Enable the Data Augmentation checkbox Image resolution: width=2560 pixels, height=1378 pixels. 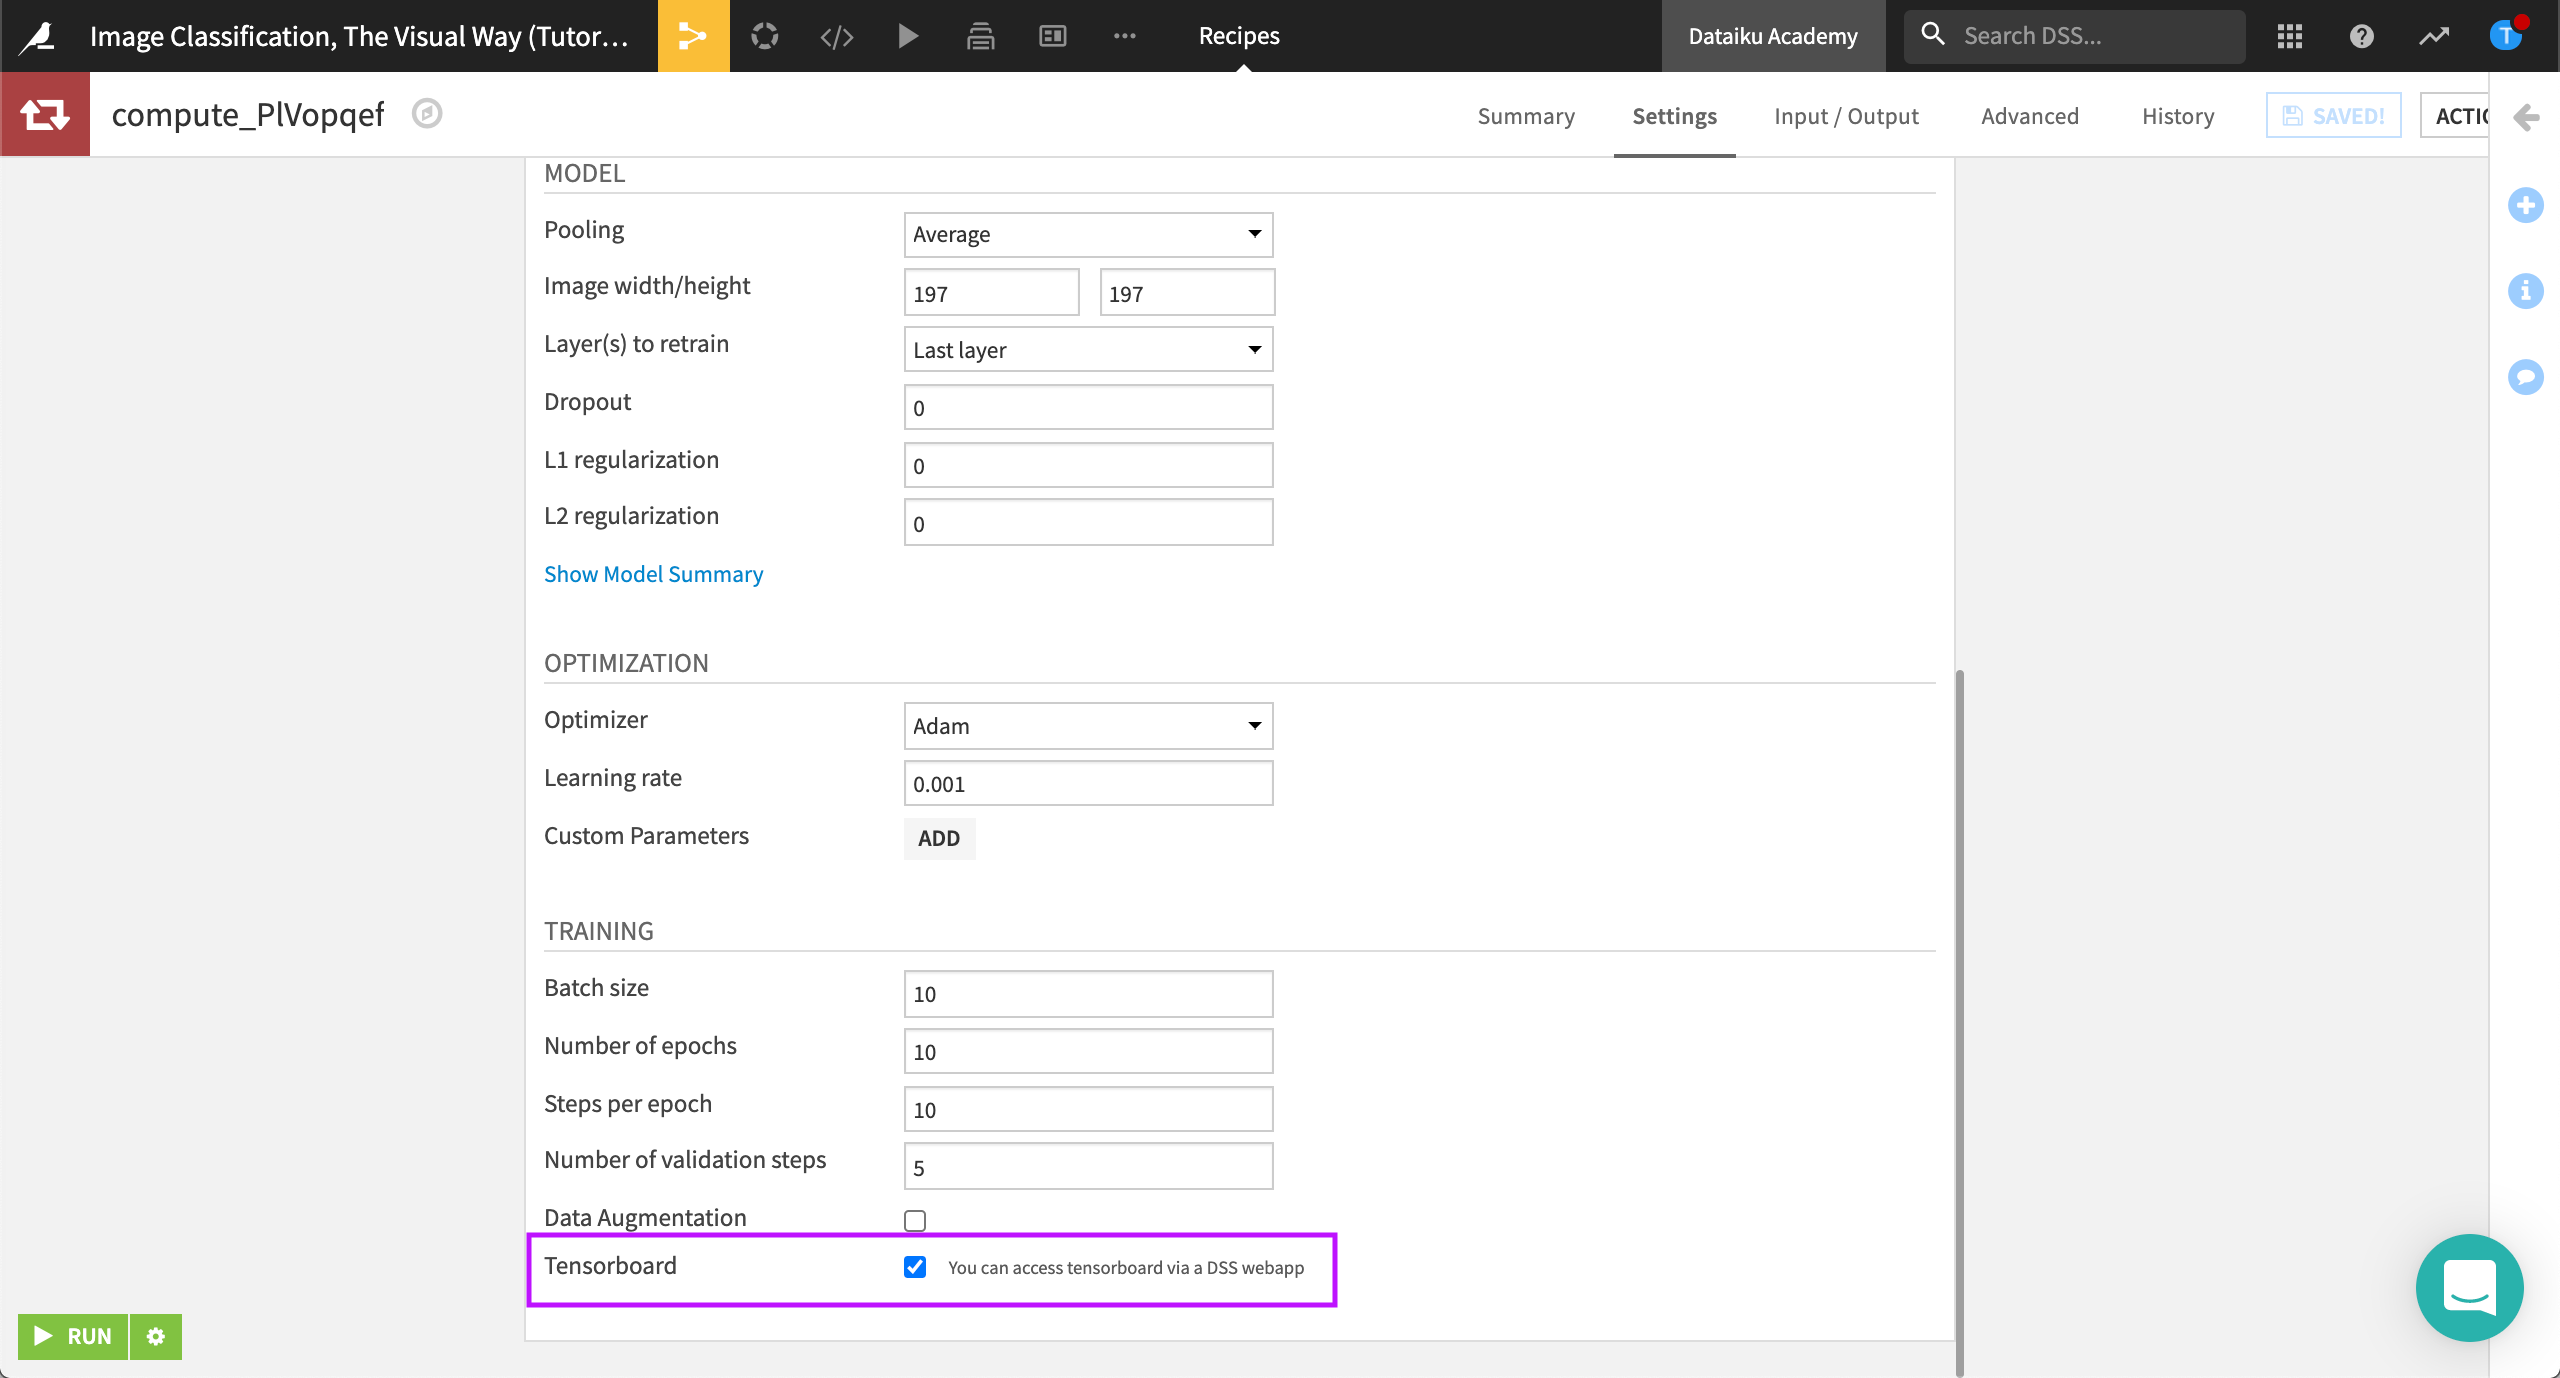pyautogui.click(x=914, y=1218)
